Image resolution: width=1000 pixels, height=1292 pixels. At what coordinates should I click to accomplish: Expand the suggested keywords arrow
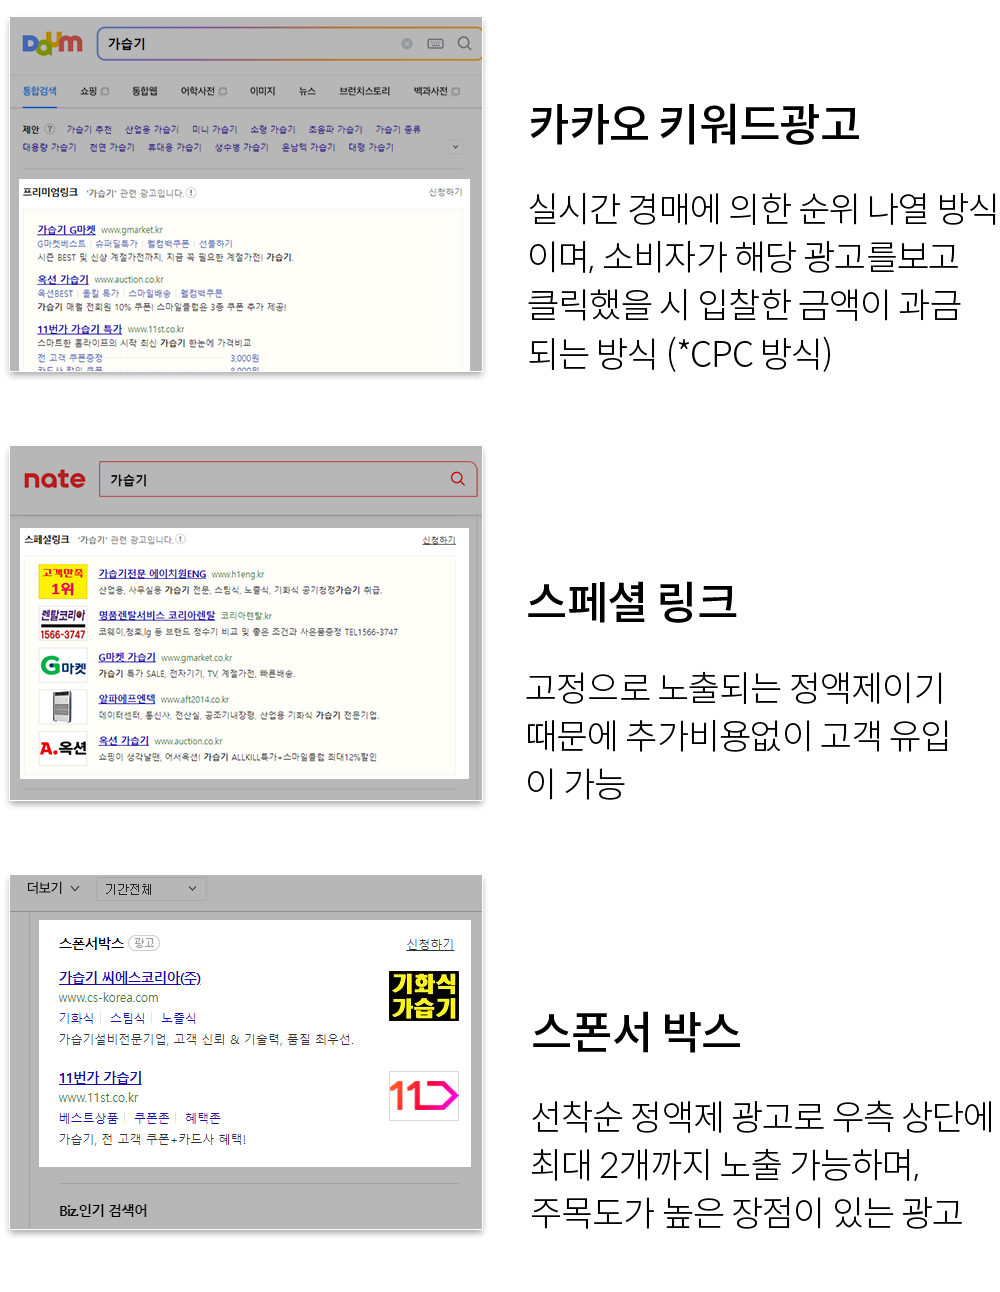(456, 147)
